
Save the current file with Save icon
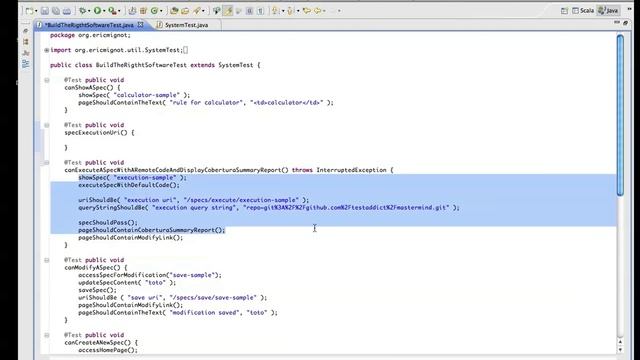44,11
